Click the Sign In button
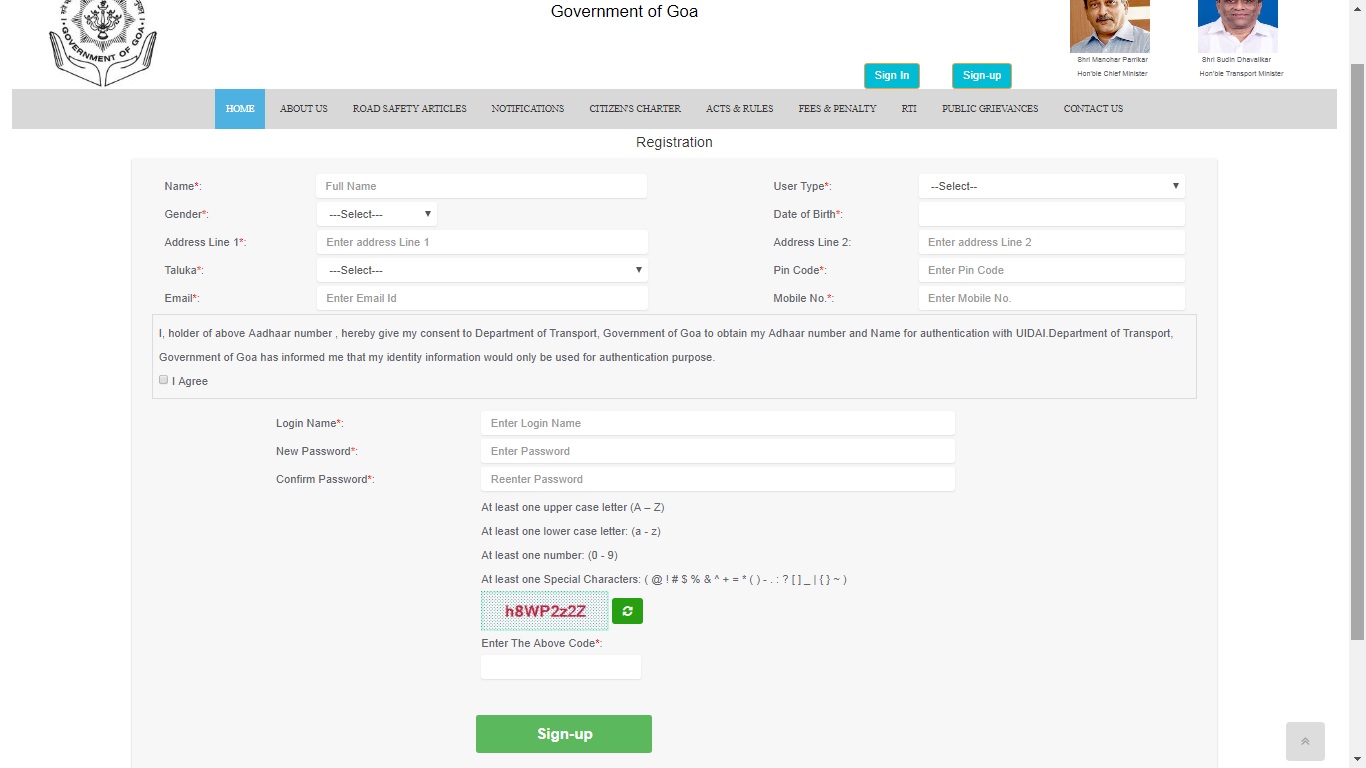1366x768 pixels. pyautogui.click(x=891, y=75)
